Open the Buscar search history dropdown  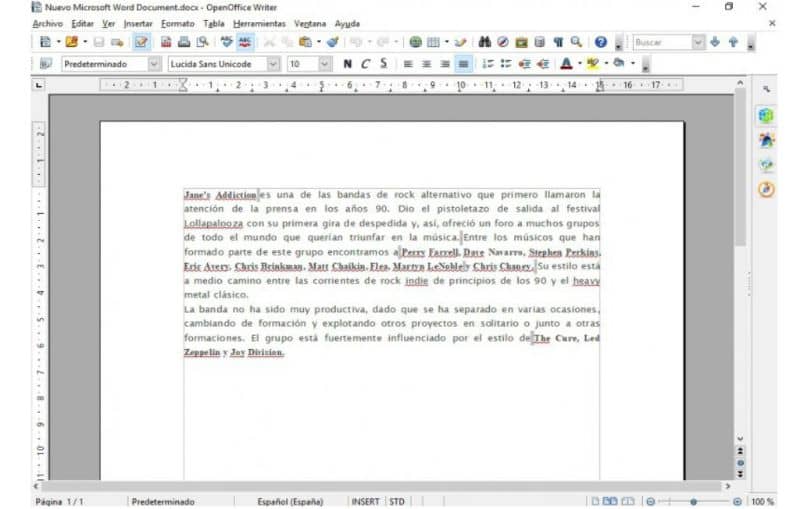698,42
